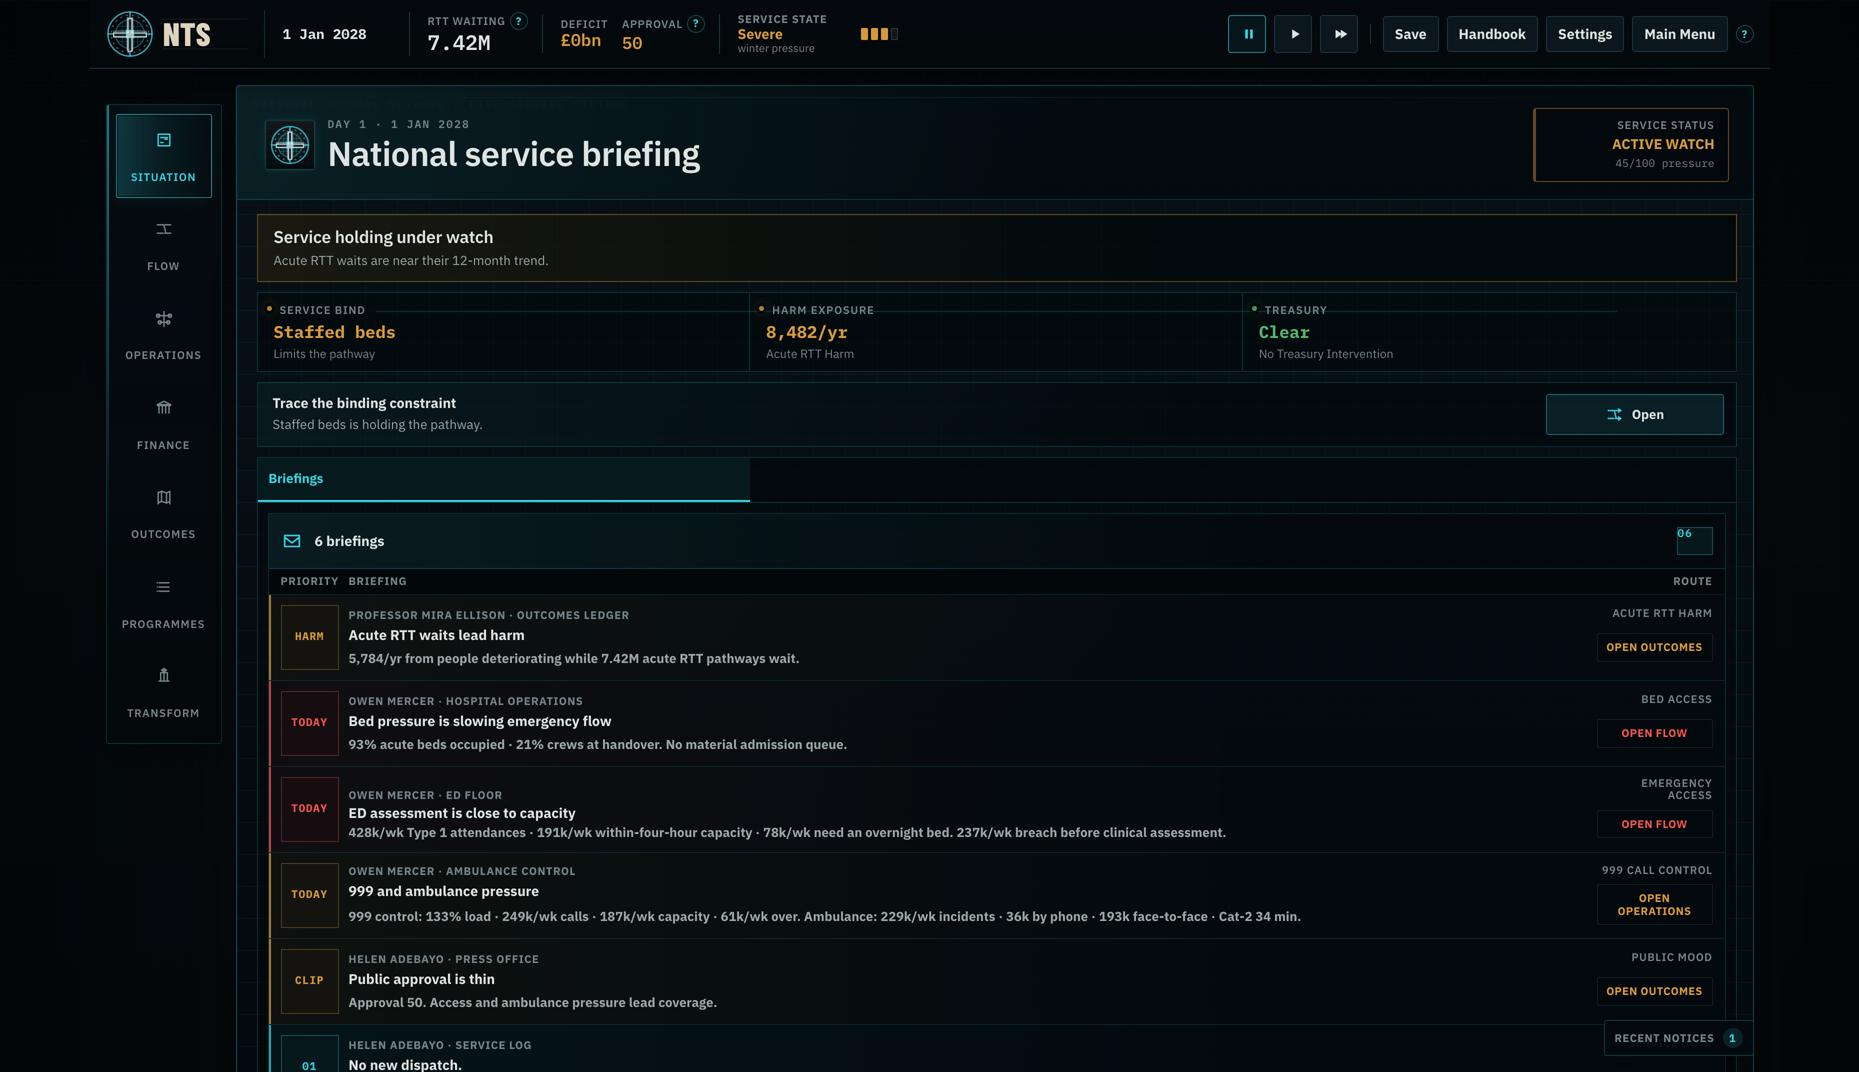Viewport: 1859px width, 1072px height.
Task: Click the '1 Jan 2028' date
Action: 324,34
